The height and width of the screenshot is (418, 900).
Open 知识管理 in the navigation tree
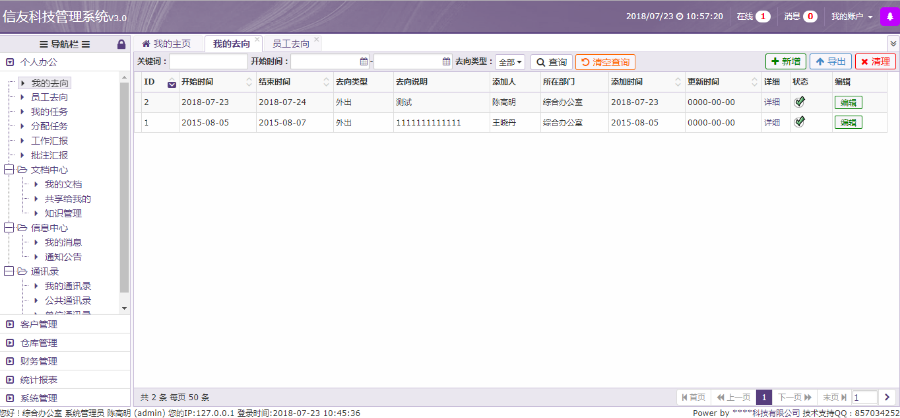coord(63,213)
